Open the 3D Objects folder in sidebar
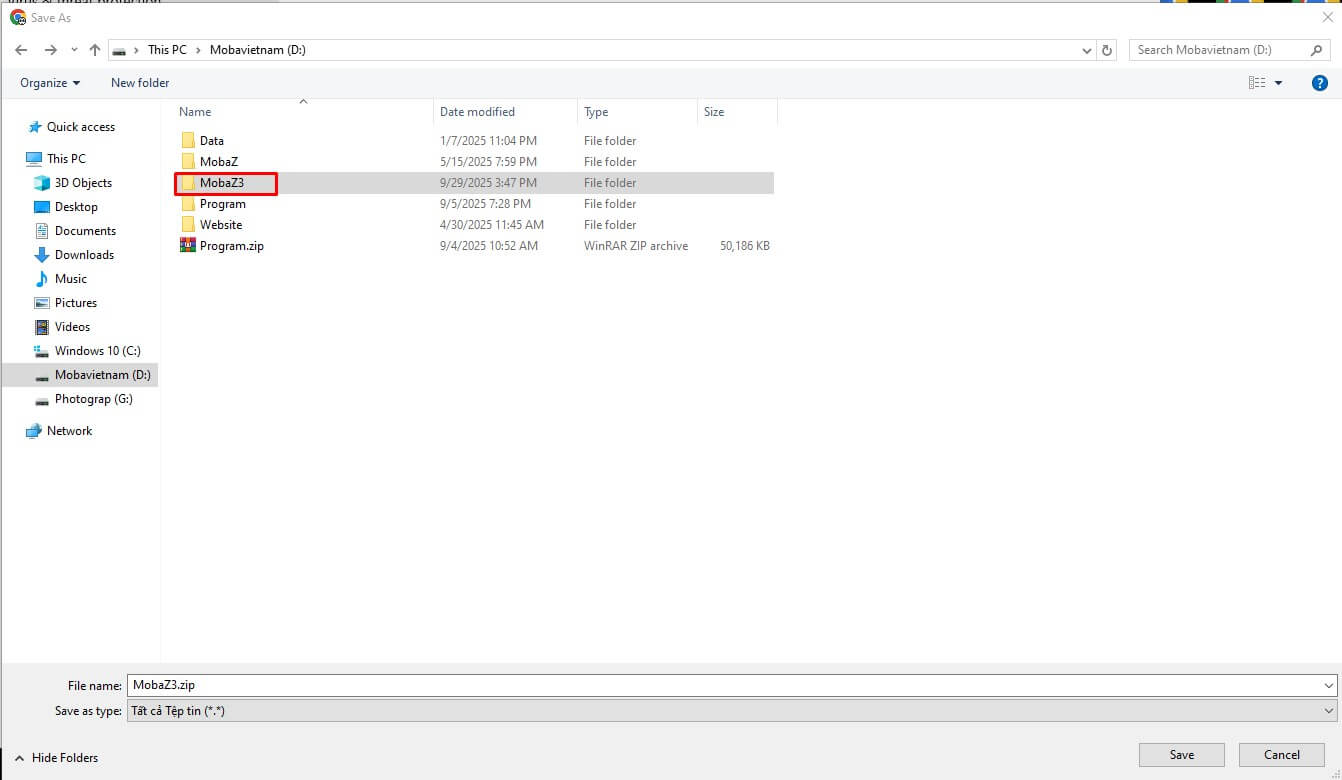The height and width of the screenshot is (780, 1342). 83,183
